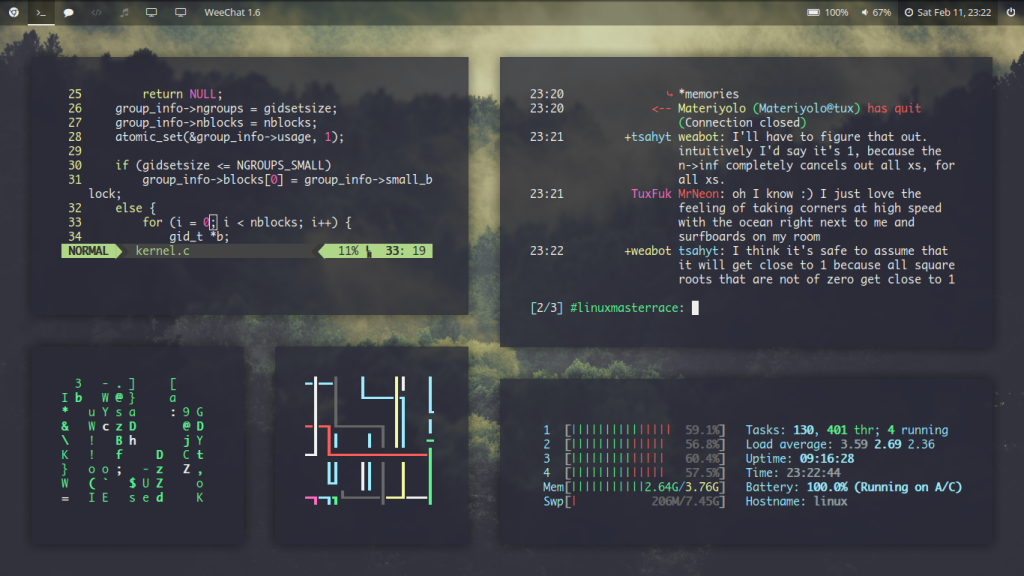Switch to the #linuxmasterrace buffer tab
This screenshot has height=576, width=1024.
pyautogui.click(x=625, y=307)
